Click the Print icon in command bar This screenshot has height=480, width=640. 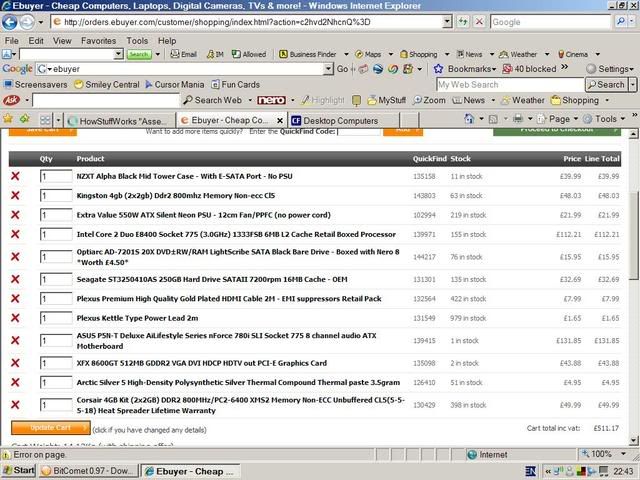518,119
